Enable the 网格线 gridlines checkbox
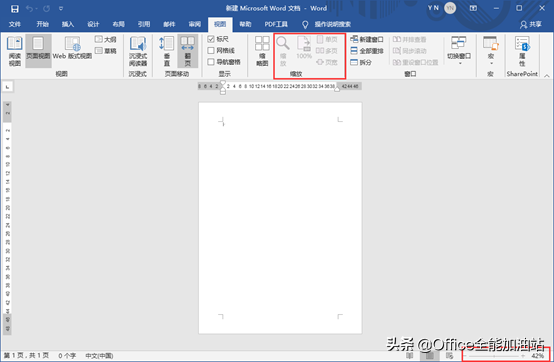554x362 pixels. click(211, 51)
